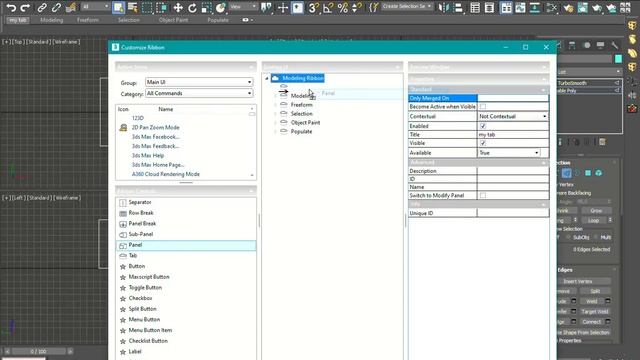Screen dimensions: 640x360
Task: Open the Curve Editor from toolbar
Action: tap(520, 7)
